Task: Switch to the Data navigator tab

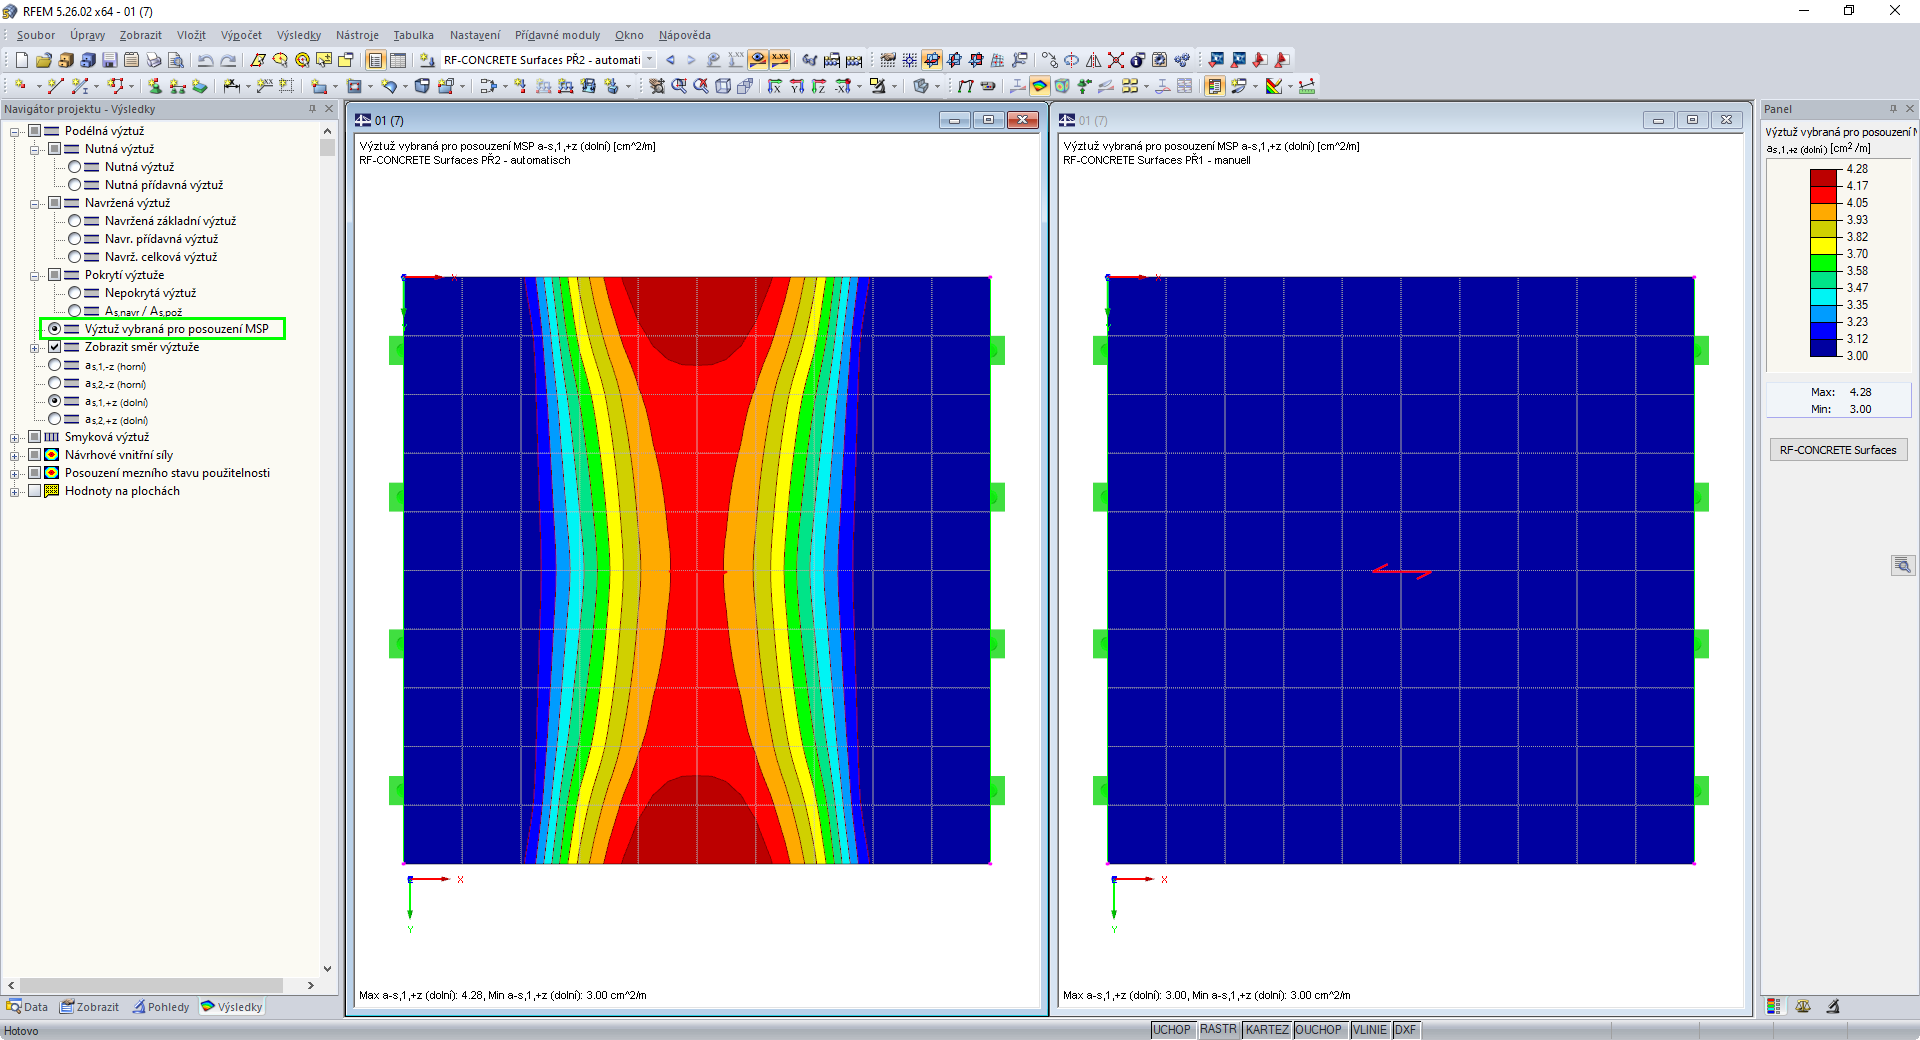Action: 28,1007
